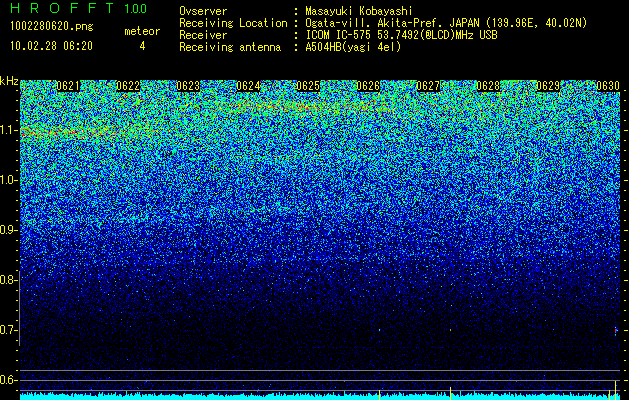Click the Receiving antenna label
This screenshot has width=629, height=400.
tap(230, 47)
